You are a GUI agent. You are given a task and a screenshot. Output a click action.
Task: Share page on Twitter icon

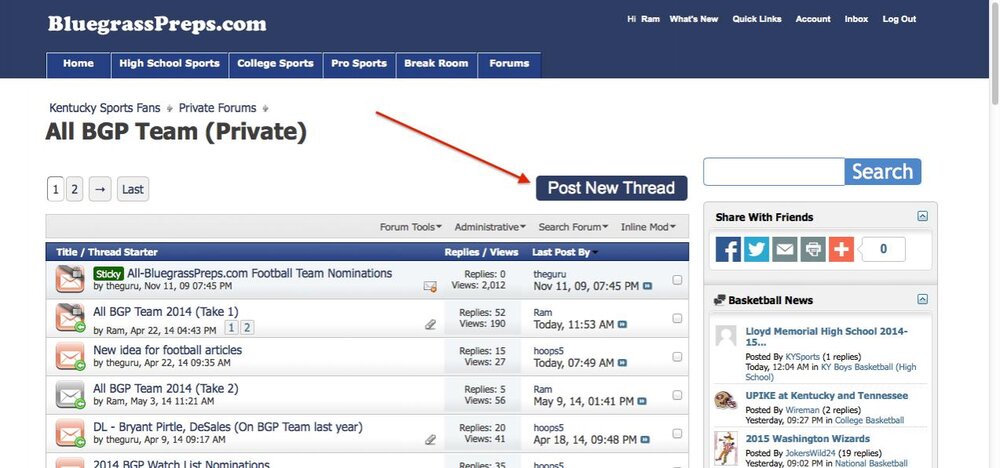coord(756,249)
